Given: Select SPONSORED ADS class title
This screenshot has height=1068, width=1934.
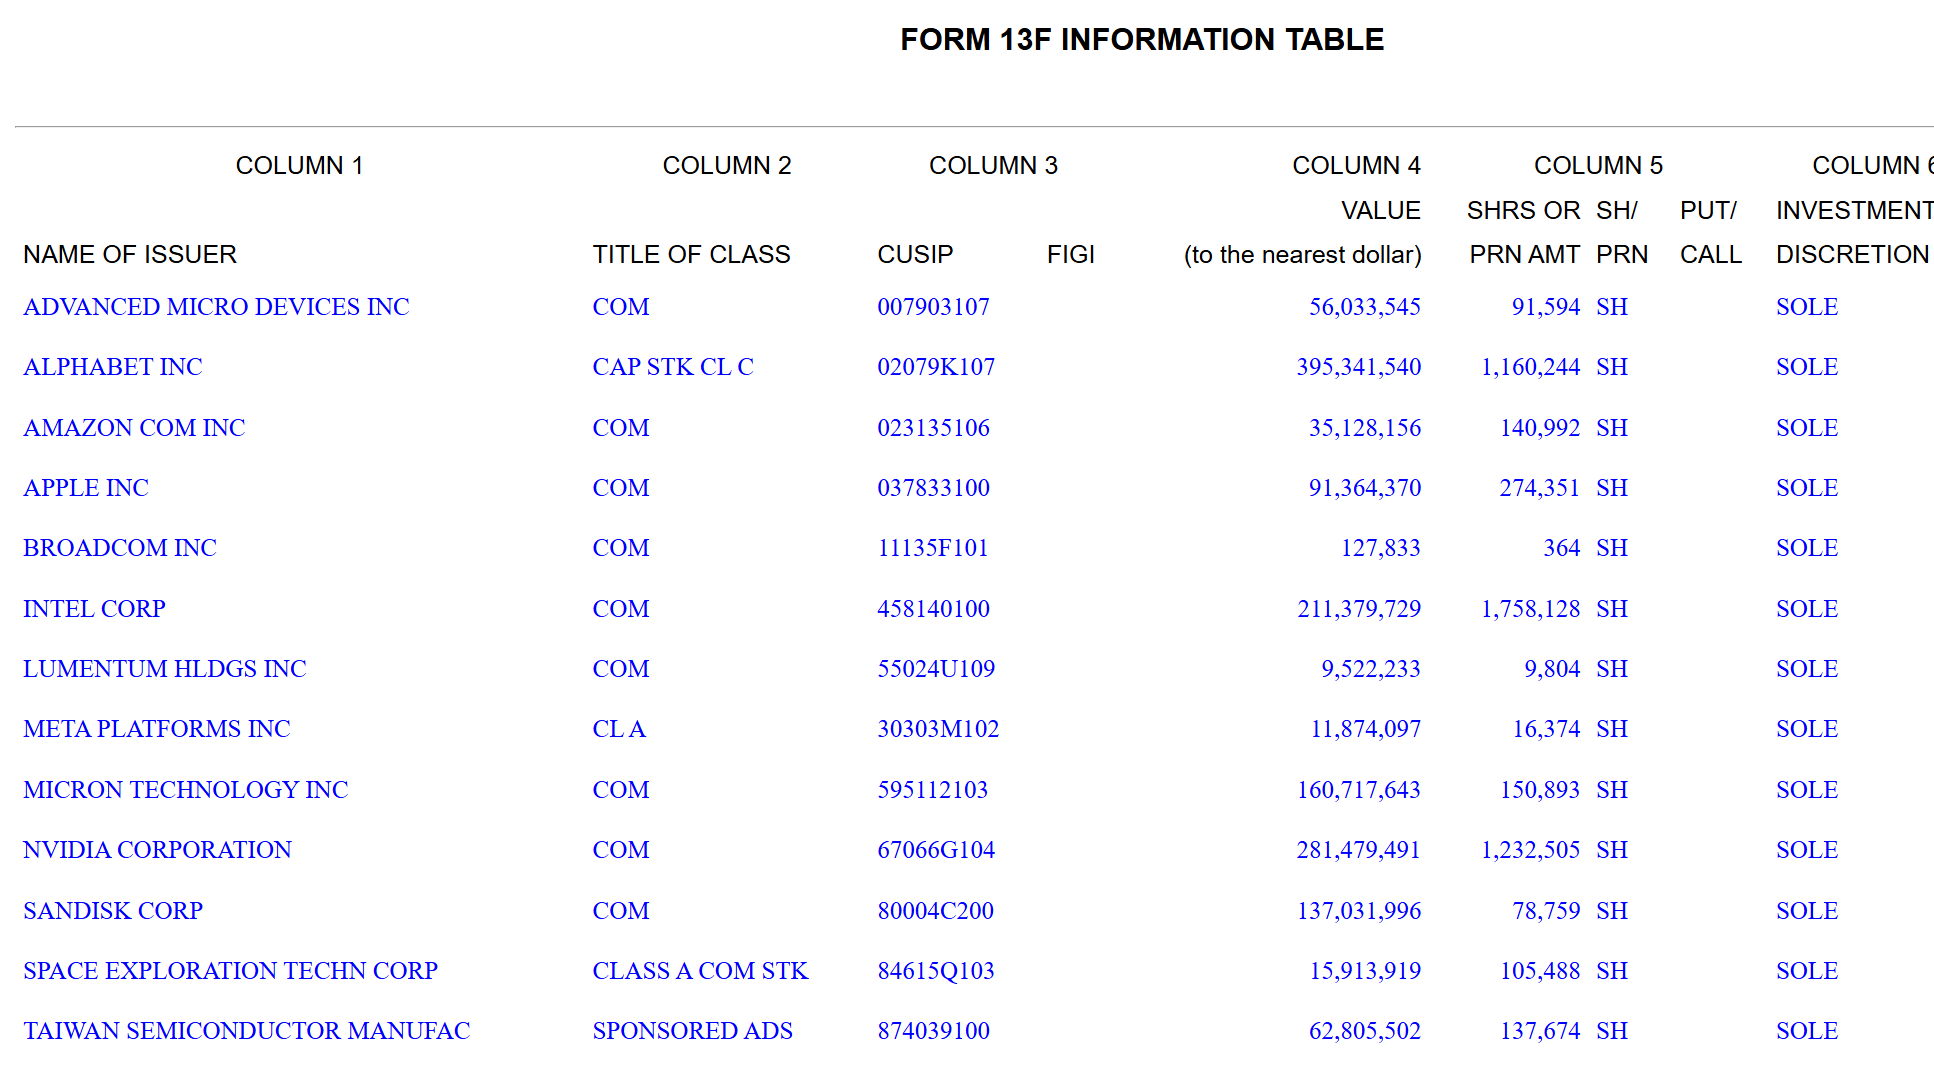Looking at the screenshot, I should [692, 1031].
